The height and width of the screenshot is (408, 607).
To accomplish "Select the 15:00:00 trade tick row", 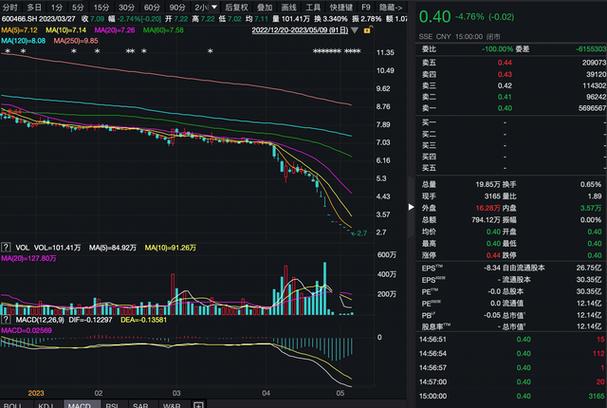I will pyautogui.click(x=512, y=396).
